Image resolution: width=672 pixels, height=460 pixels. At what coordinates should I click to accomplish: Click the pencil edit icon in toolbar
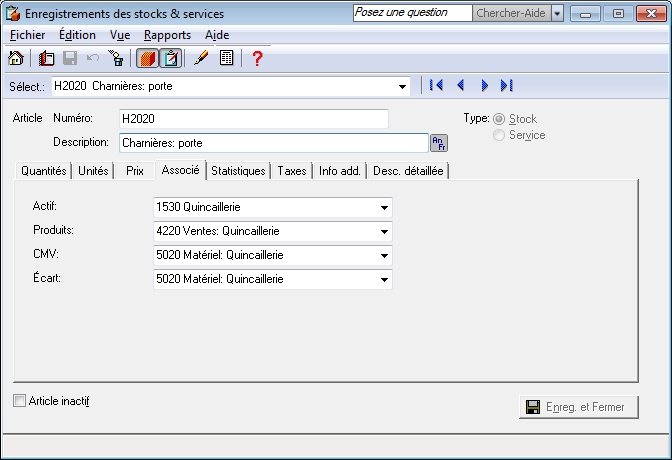(201, 59)
